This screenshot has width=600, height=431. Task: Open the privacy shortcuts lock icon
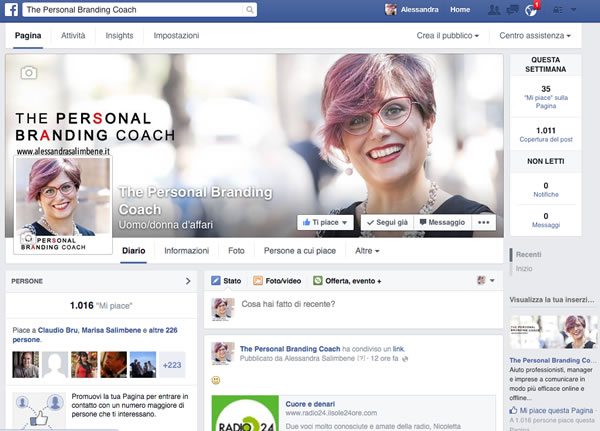point(558,10)
